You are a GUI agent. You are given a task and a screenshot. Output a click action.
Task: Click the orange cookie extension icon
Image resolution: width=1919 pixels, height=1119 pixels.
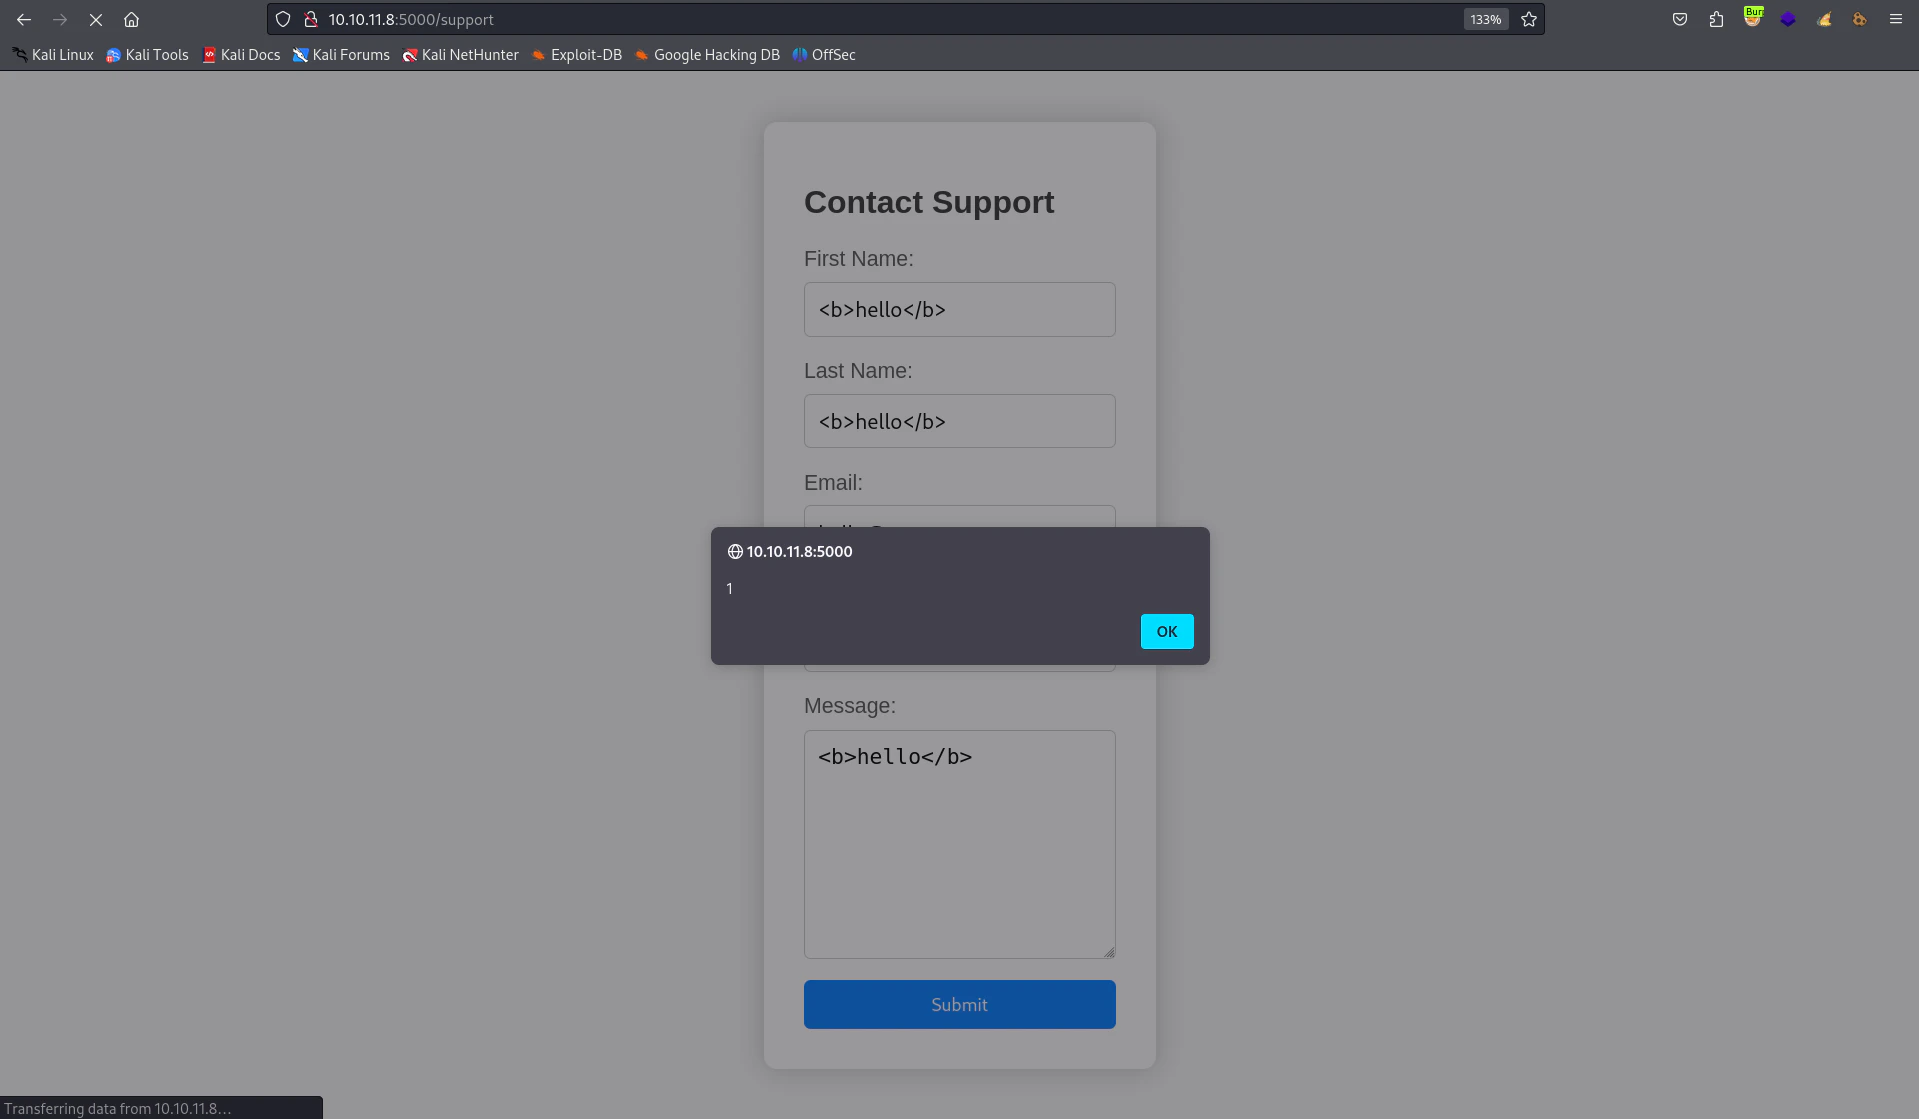point(1860,19)
